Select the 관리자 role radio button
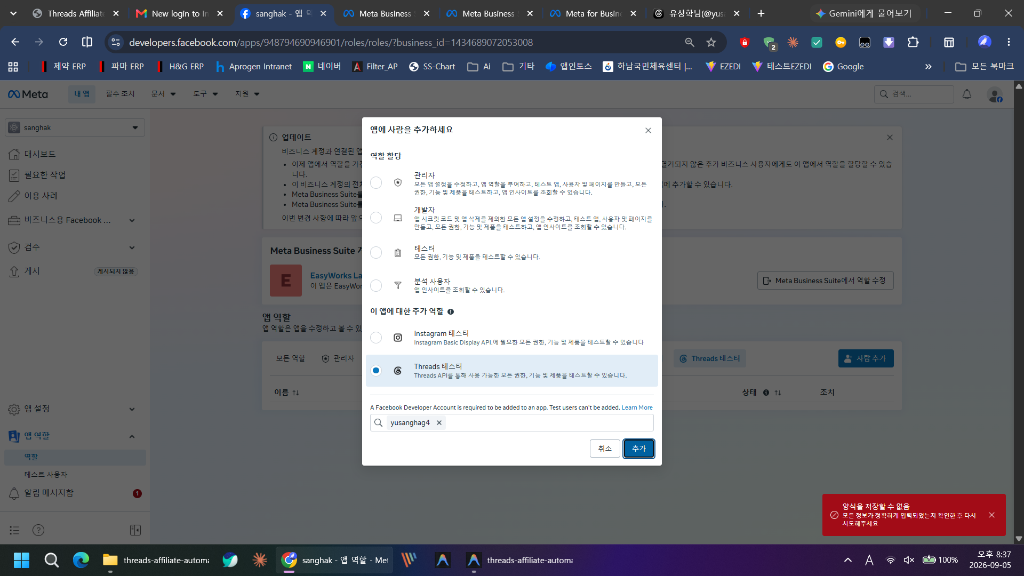Viewport: 1024px width, 576px height. coord(376,183)
